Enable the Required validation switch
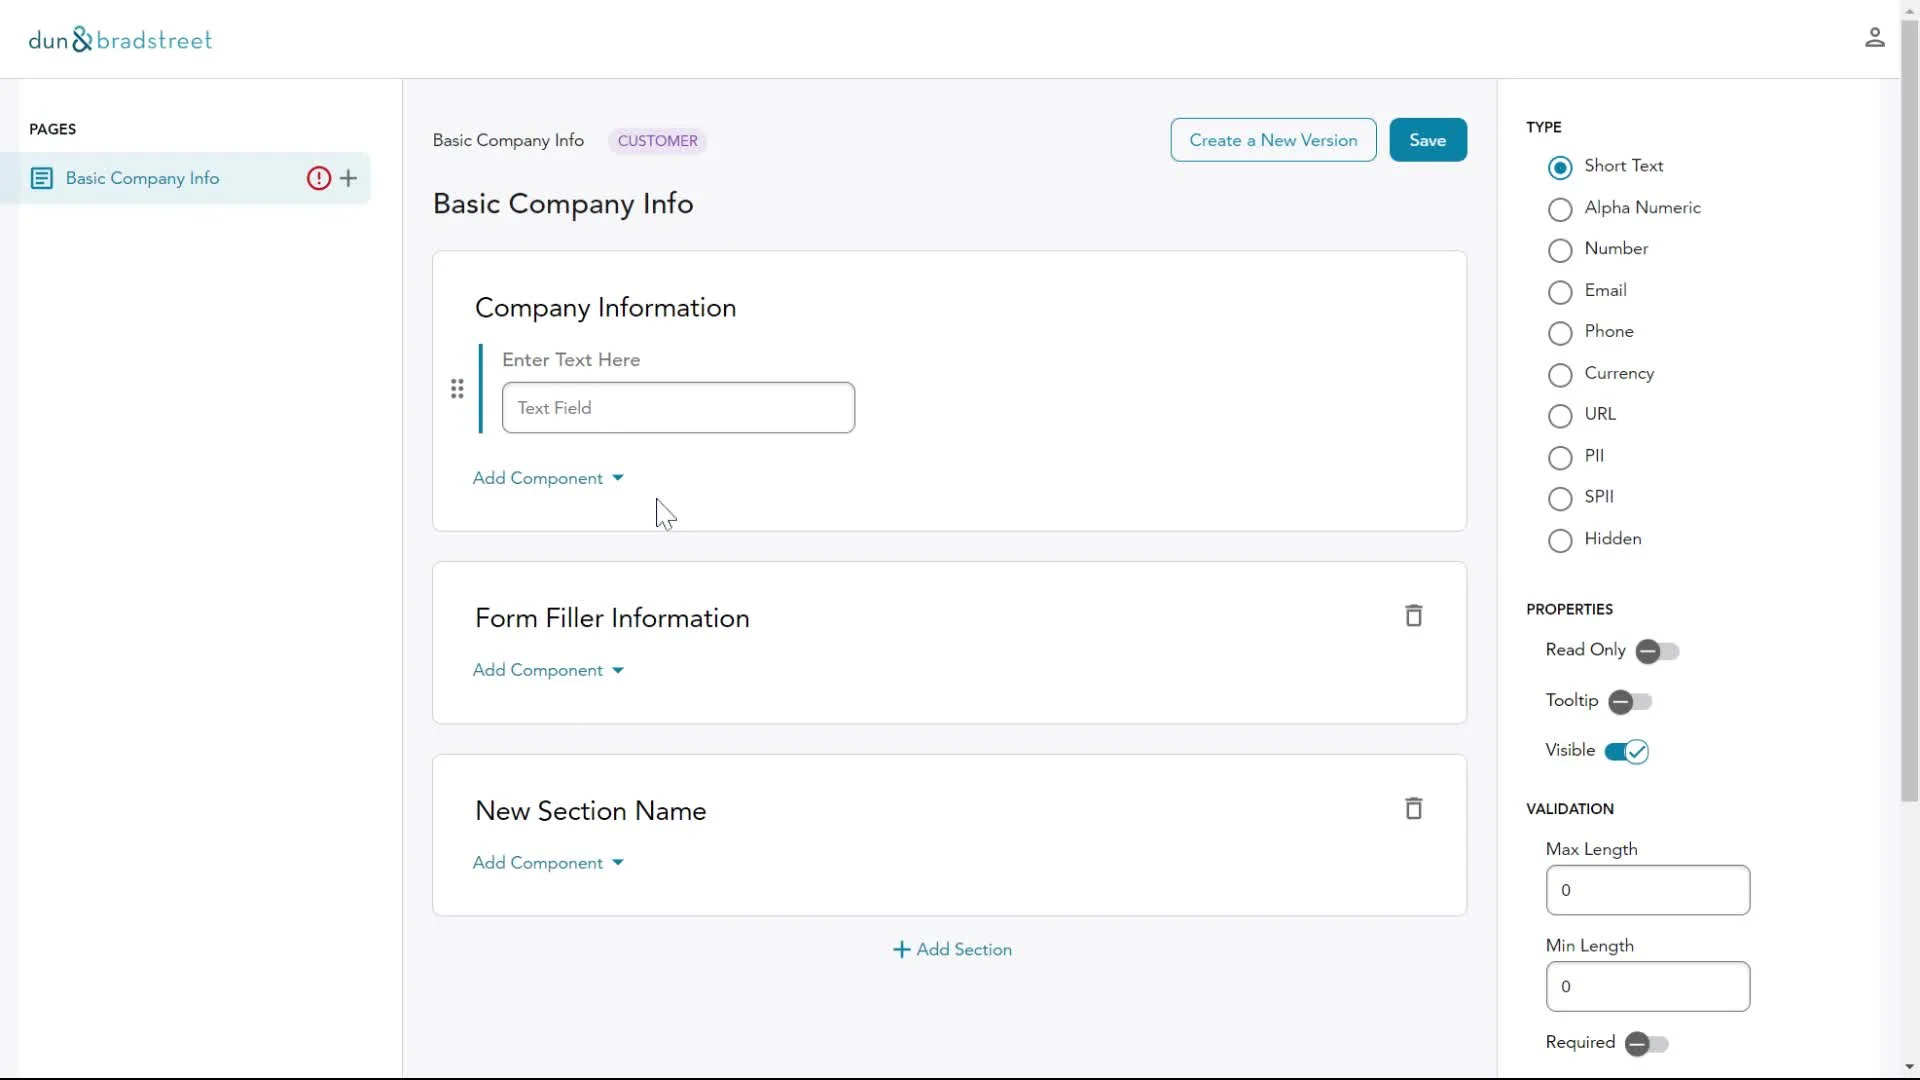 (x=1646, y=1044)
